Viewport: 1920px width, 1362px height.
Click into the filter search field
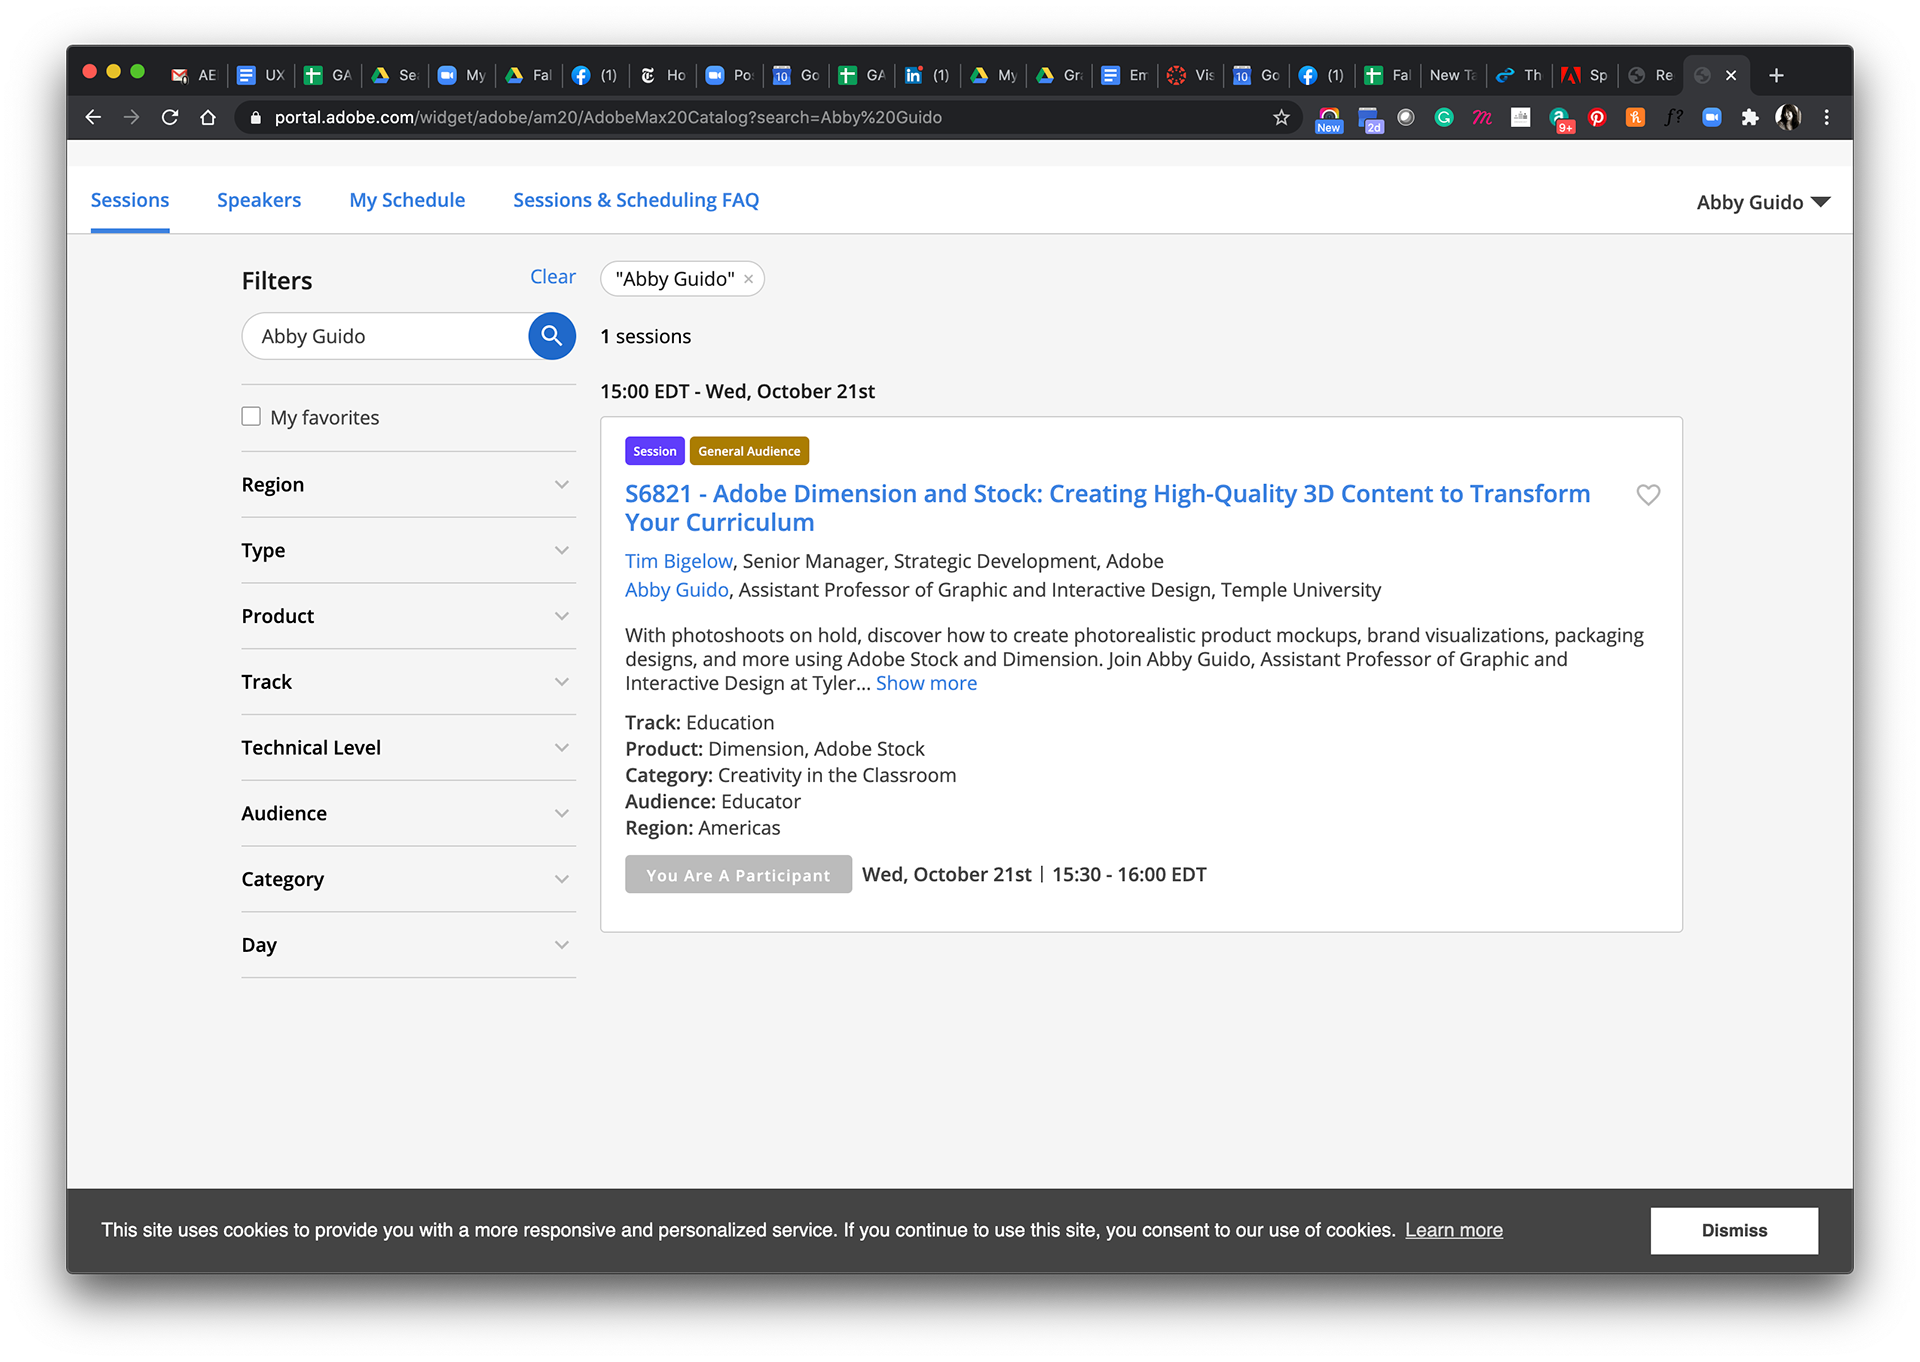386,336
